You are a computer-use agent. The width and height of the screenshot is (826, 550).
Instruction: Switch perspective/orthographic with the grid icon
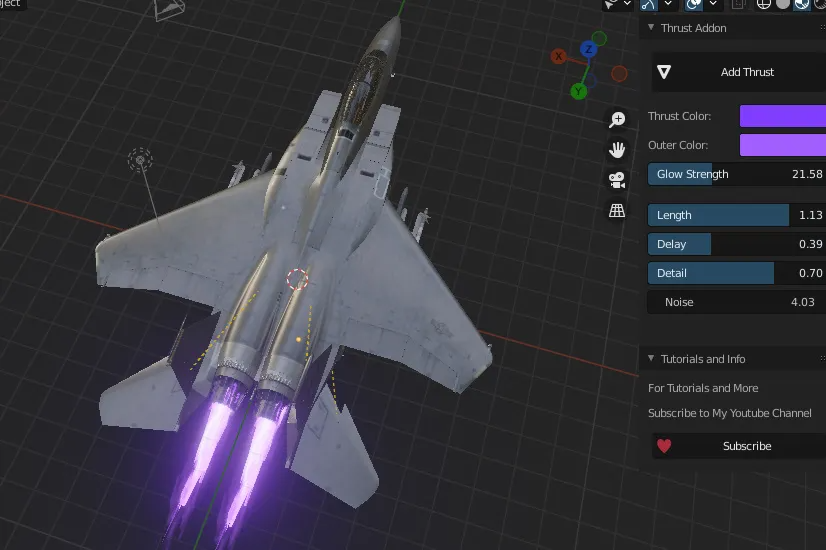click(x=617, y=211)
